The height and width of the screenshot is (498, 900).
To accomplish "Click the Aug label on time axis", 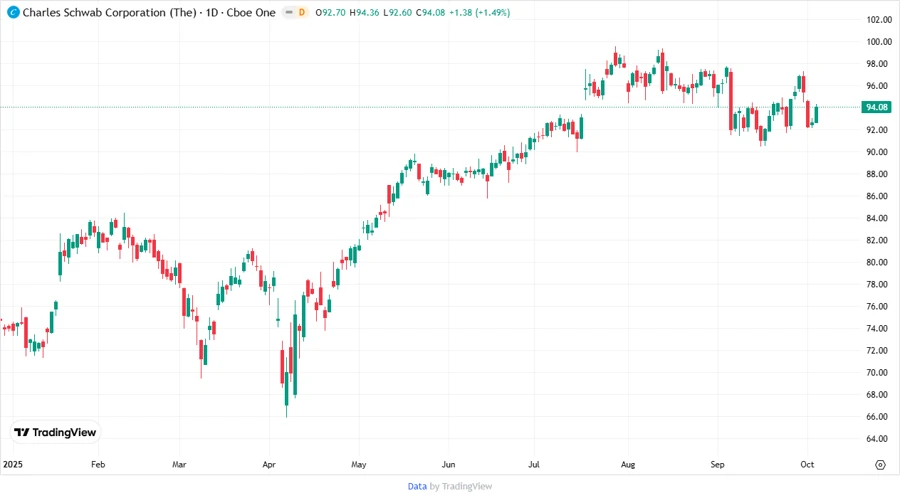I will click(x=628, y=465).
